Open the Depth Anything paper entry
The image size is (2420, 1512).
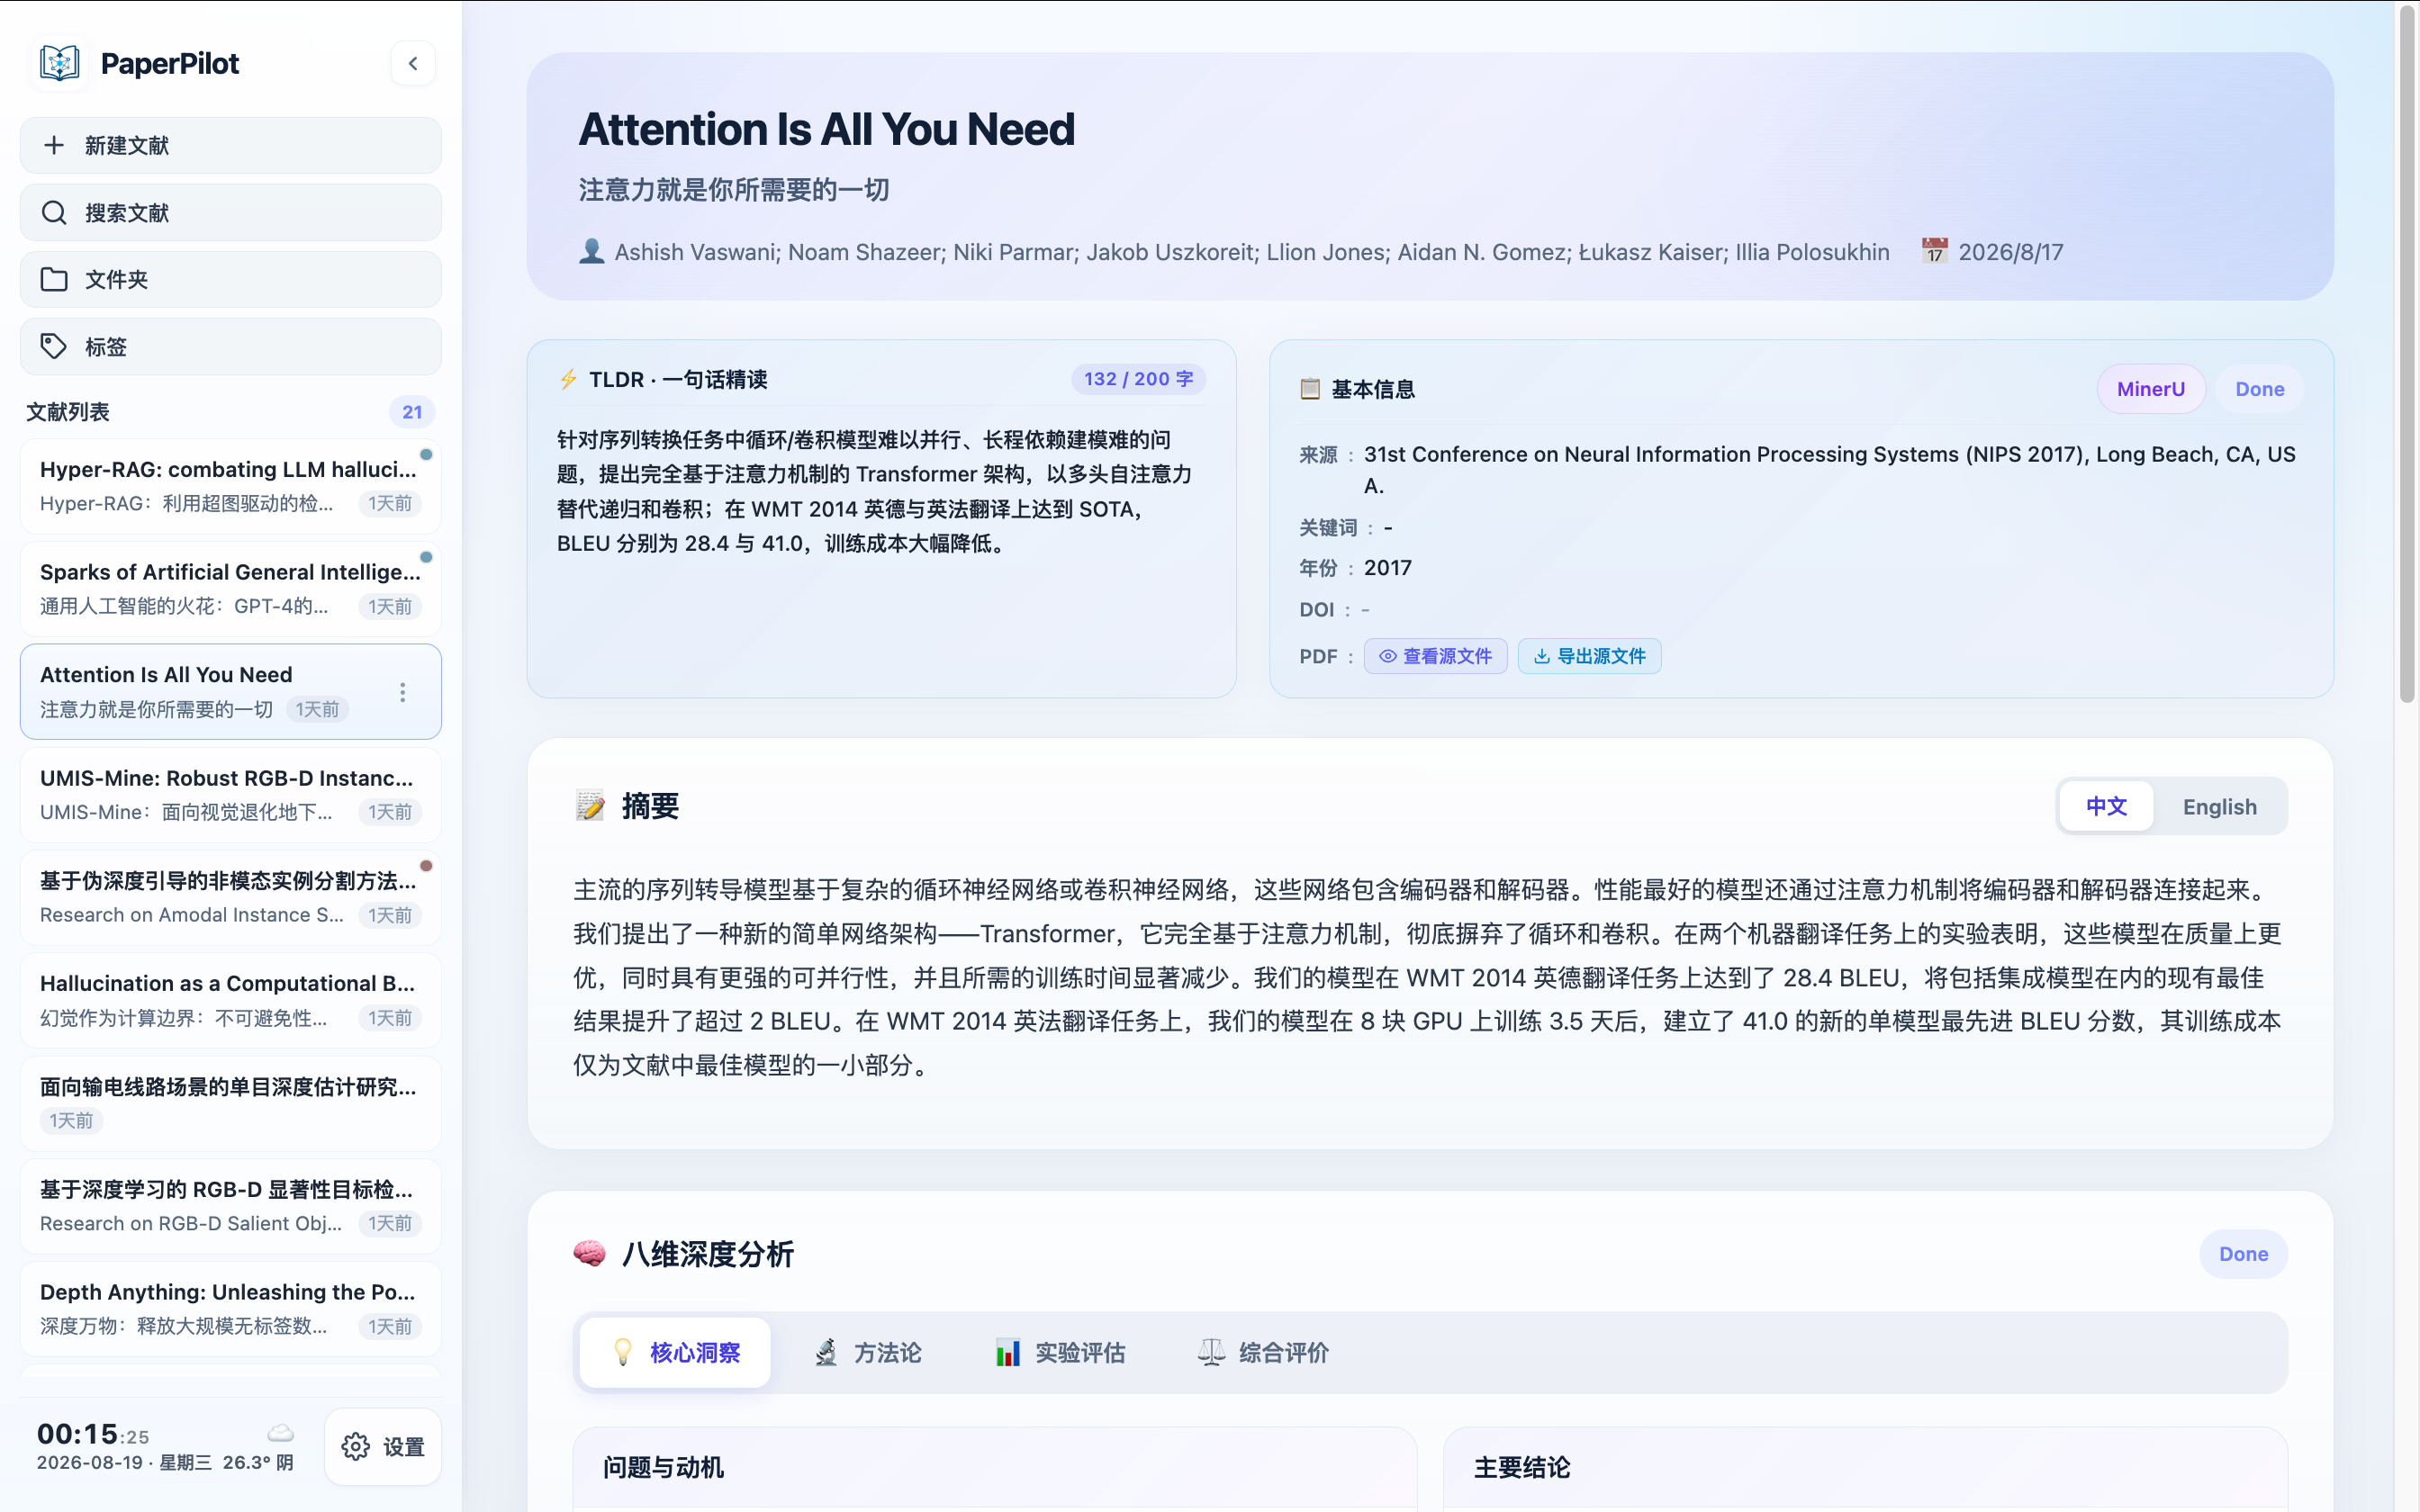coord(231,1309)
